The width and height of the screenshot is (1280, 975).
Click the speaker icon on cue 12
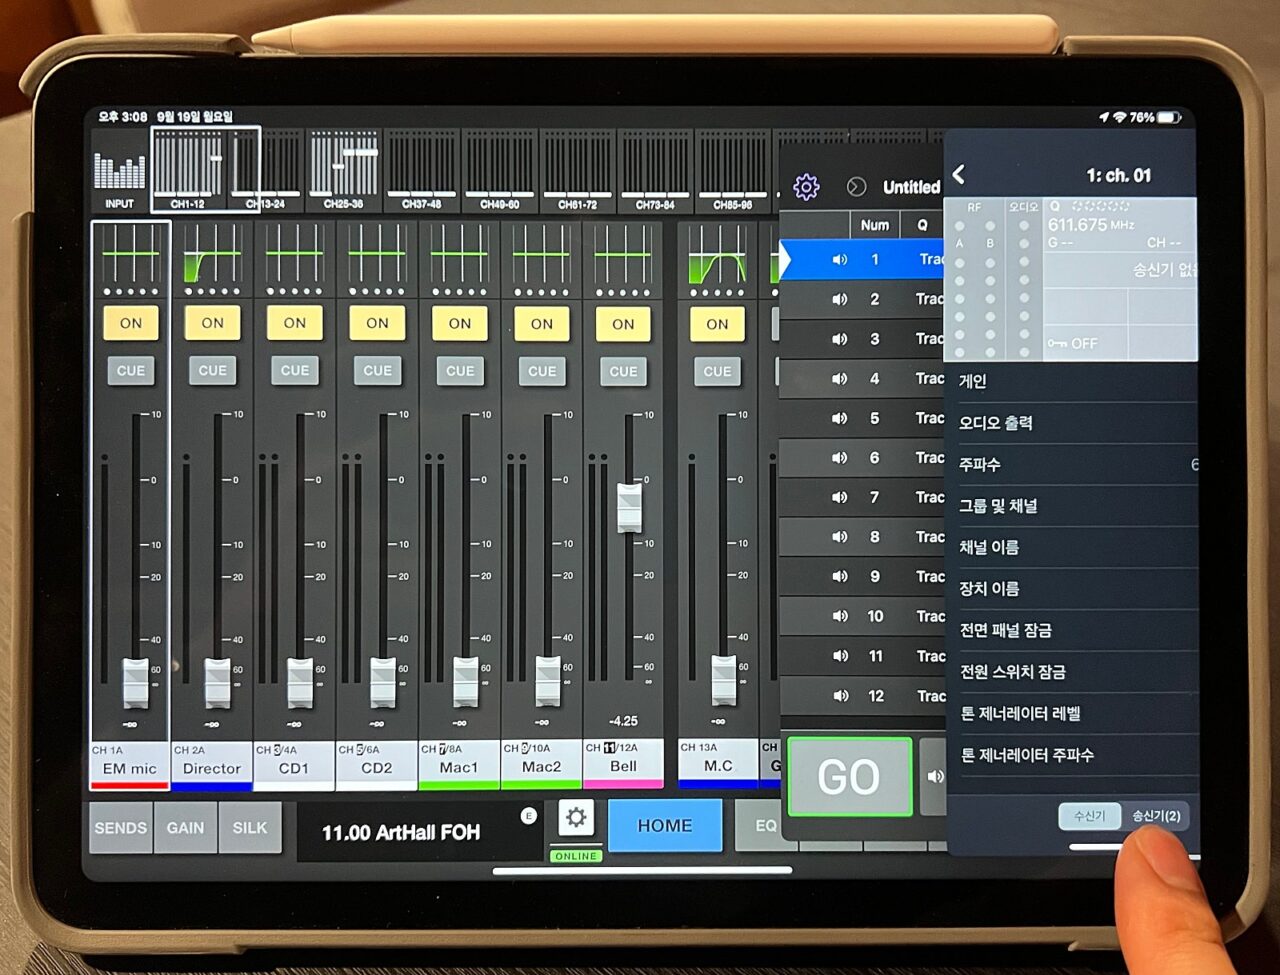(x=840, y=696)
